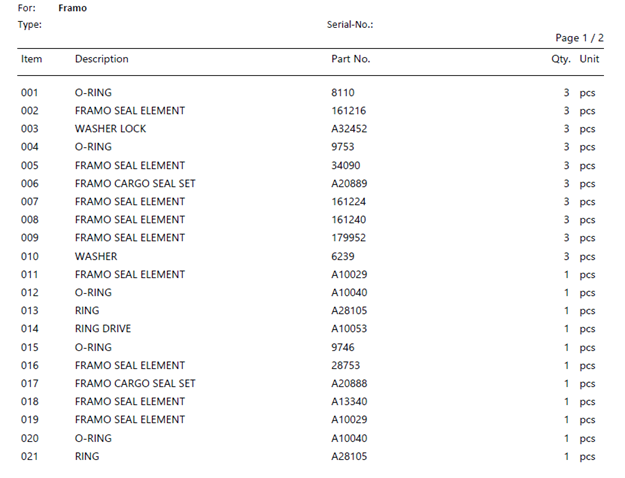Select item number 021
This screenshot has height=478, width=625.
(29, 457)
